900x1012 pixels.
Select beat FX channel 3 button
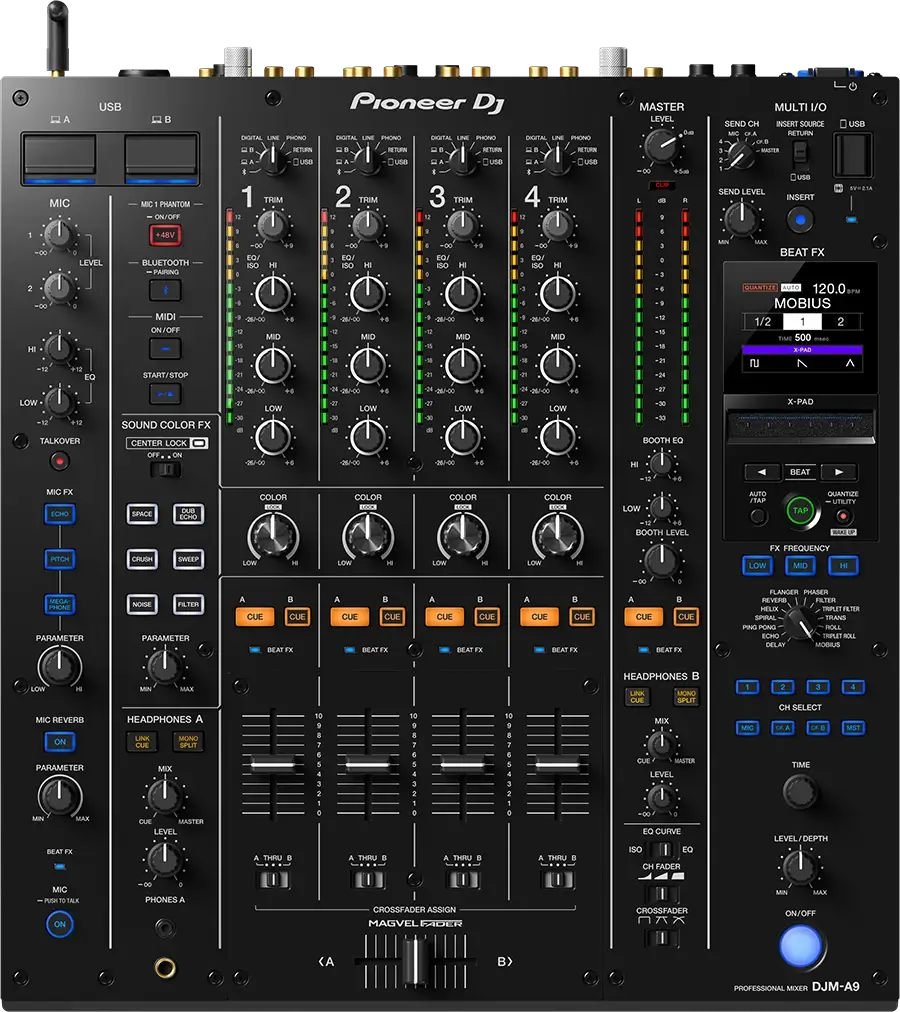click(x=818, y=687)
